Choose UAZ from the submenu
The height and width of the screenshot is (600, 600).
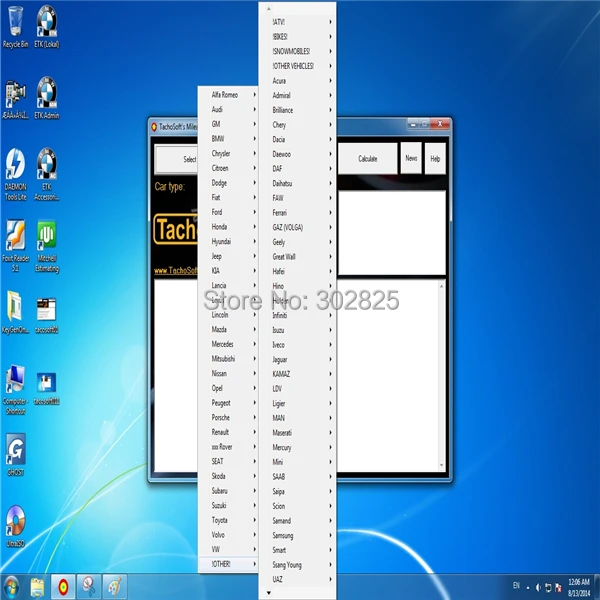297,579
